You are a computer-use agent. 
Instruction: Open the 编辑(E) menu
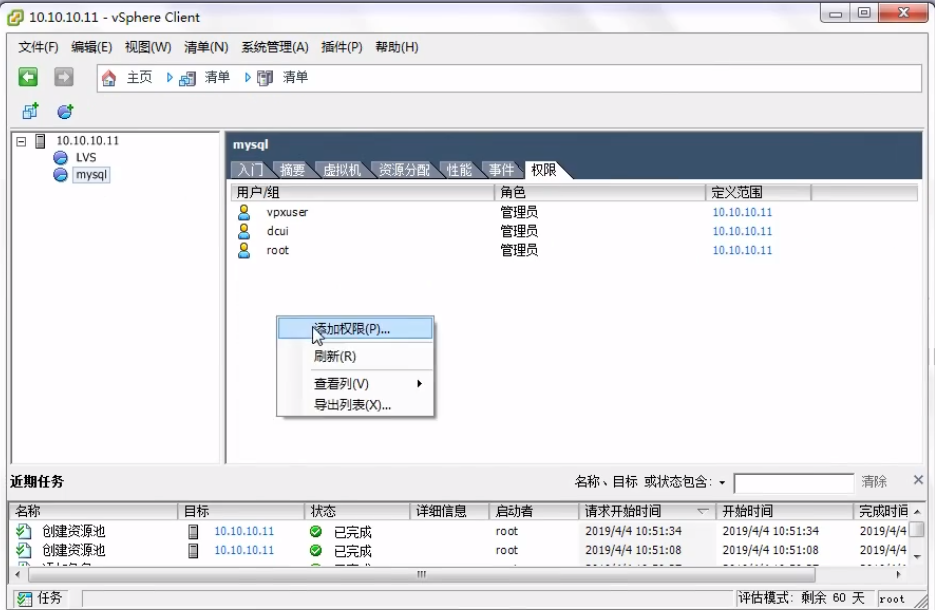pyautogui.click(x=91, y=47)
